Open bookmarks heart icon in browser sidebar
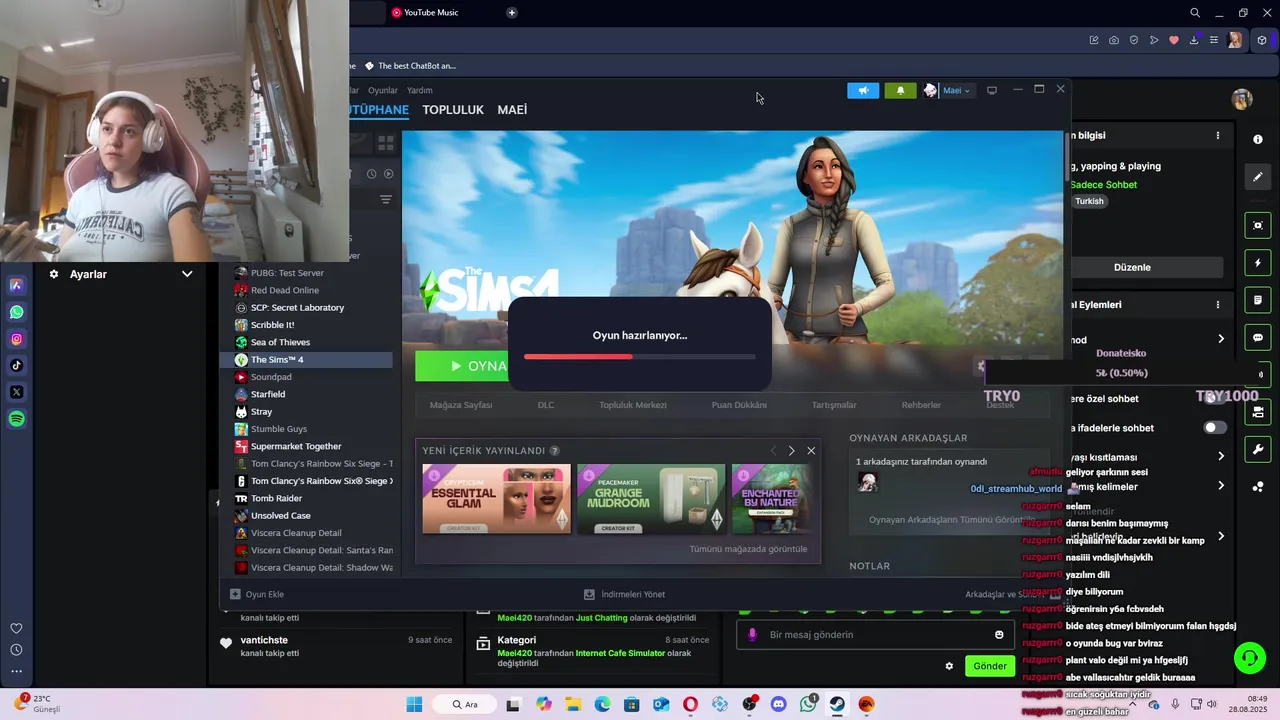This screenshot has height=720, width=1280. click(x=16, y=628)
